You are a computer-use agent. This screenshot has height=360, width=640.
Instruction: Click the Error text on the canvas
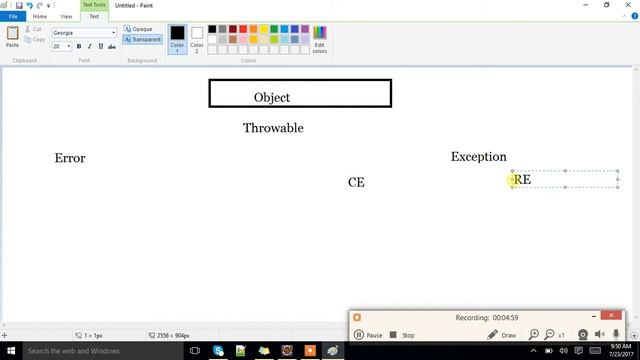click(70, 158)
